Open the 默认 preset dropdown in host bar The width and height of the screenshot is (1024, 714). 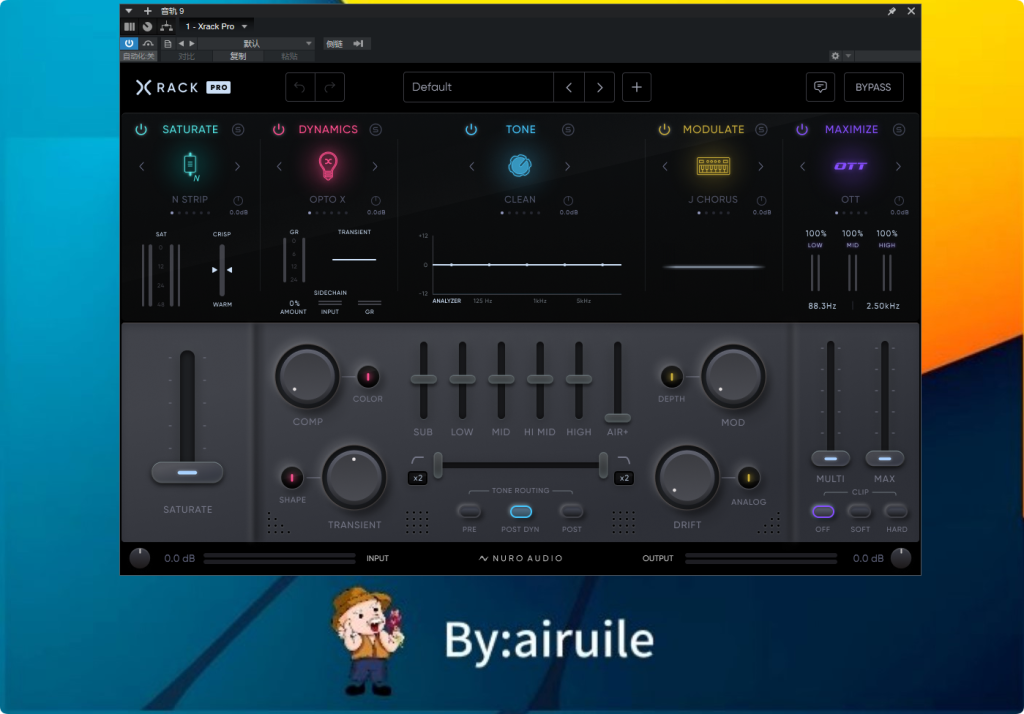click(256, 44)
